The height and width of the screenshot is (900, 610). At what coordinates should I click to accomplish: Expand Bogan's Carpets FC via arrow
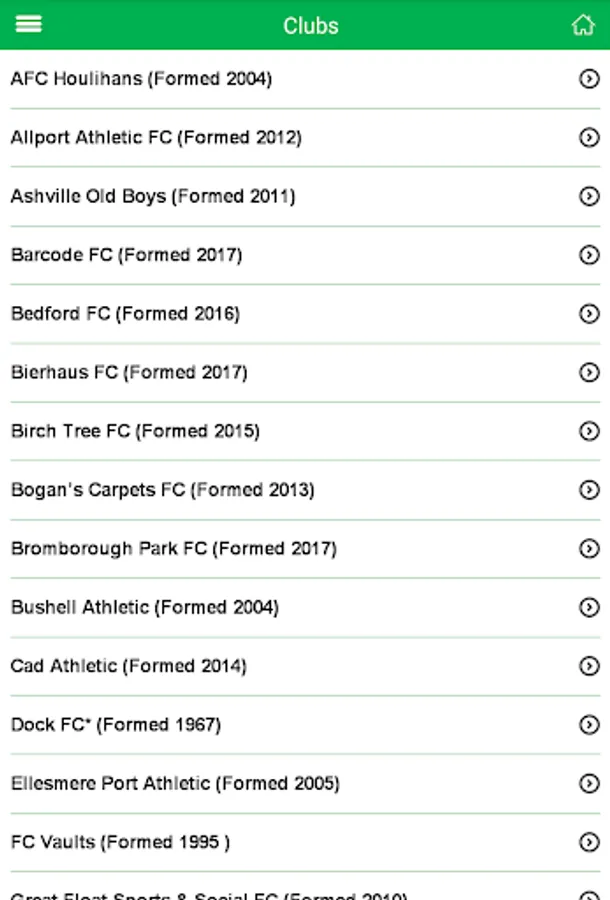[x=589, y=490]
